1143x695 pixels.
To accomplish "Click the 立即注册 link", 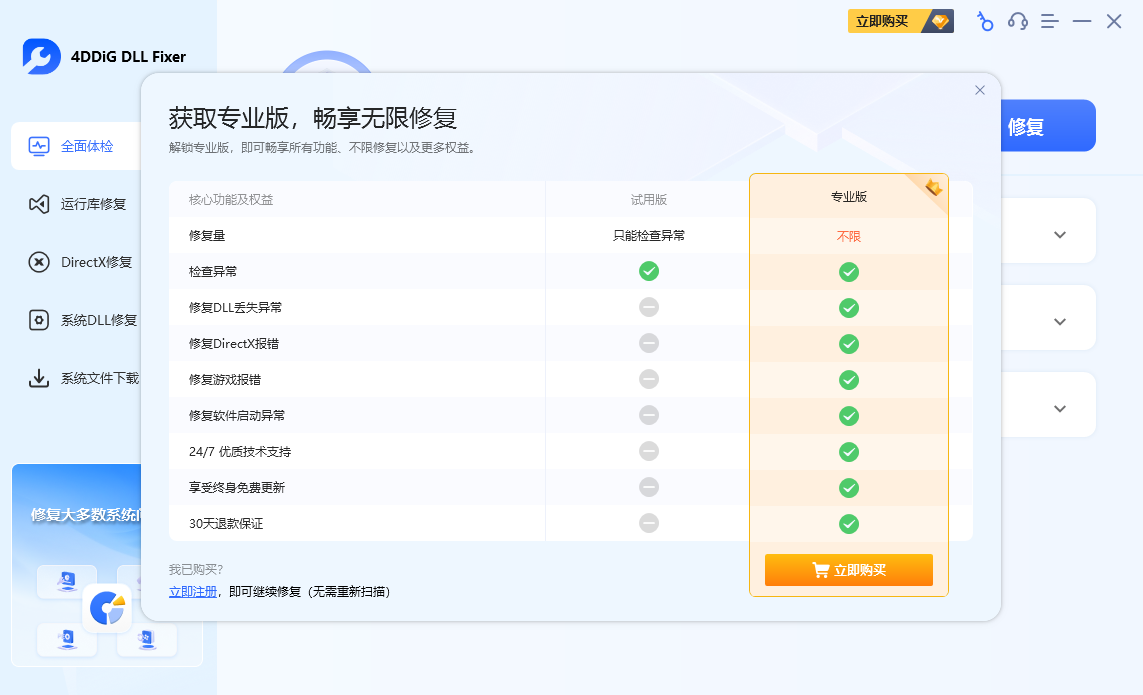I will 192,591.
